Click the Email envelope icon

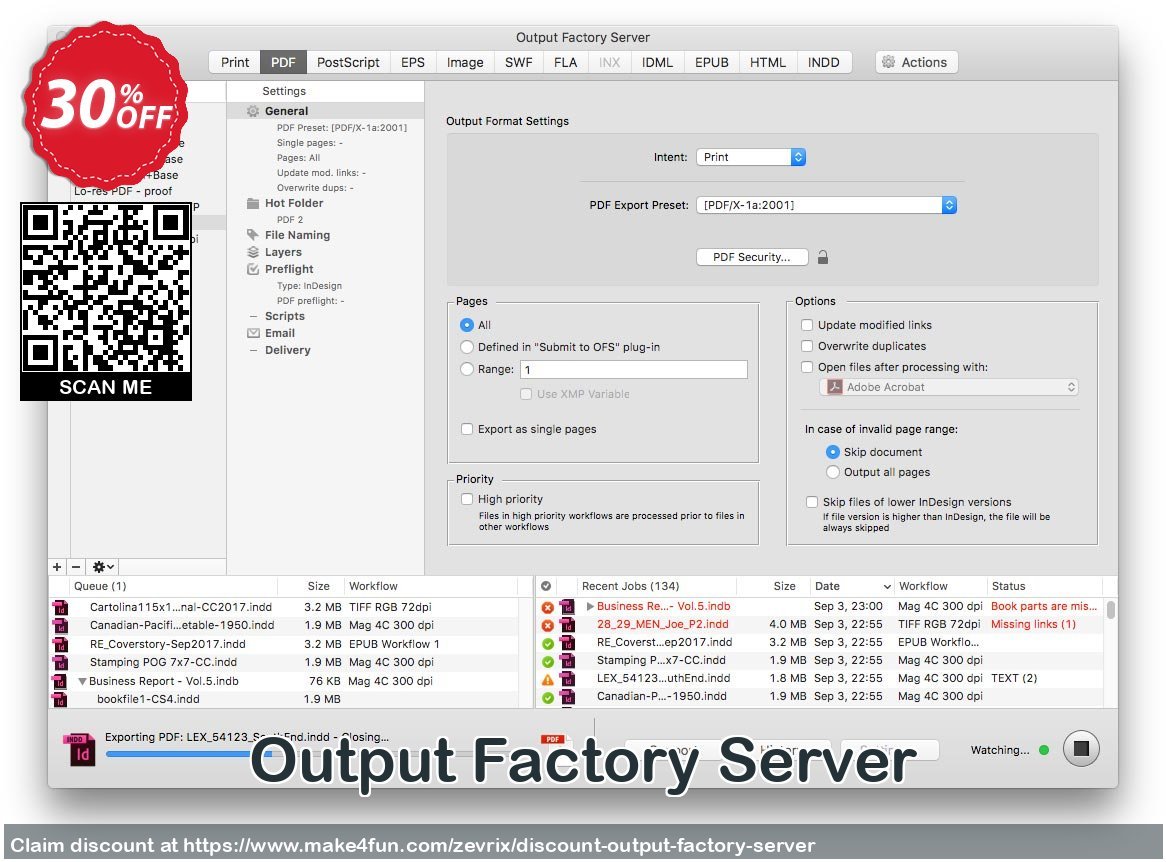(253, 333)
